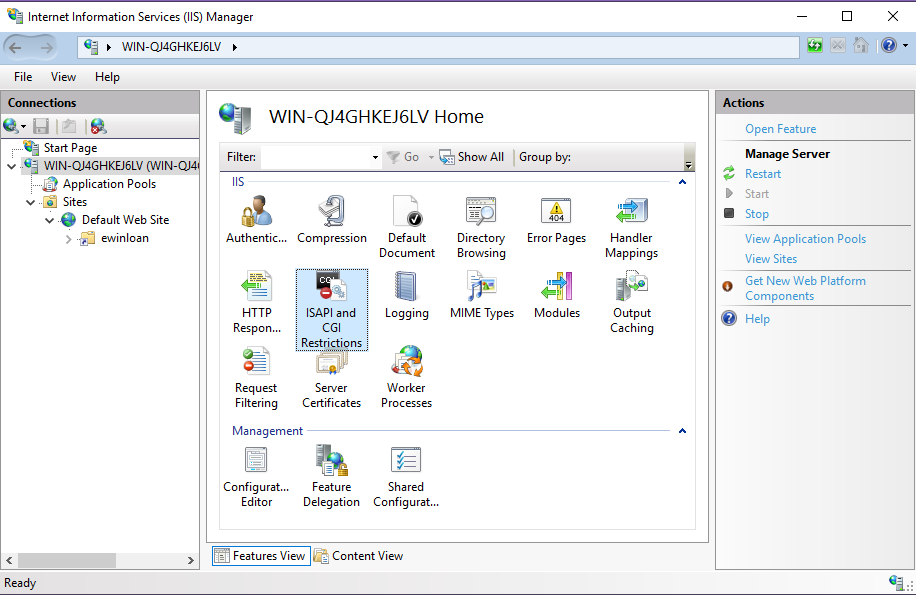Open the Go button dropdown arrow

click(x=431, y=157)
